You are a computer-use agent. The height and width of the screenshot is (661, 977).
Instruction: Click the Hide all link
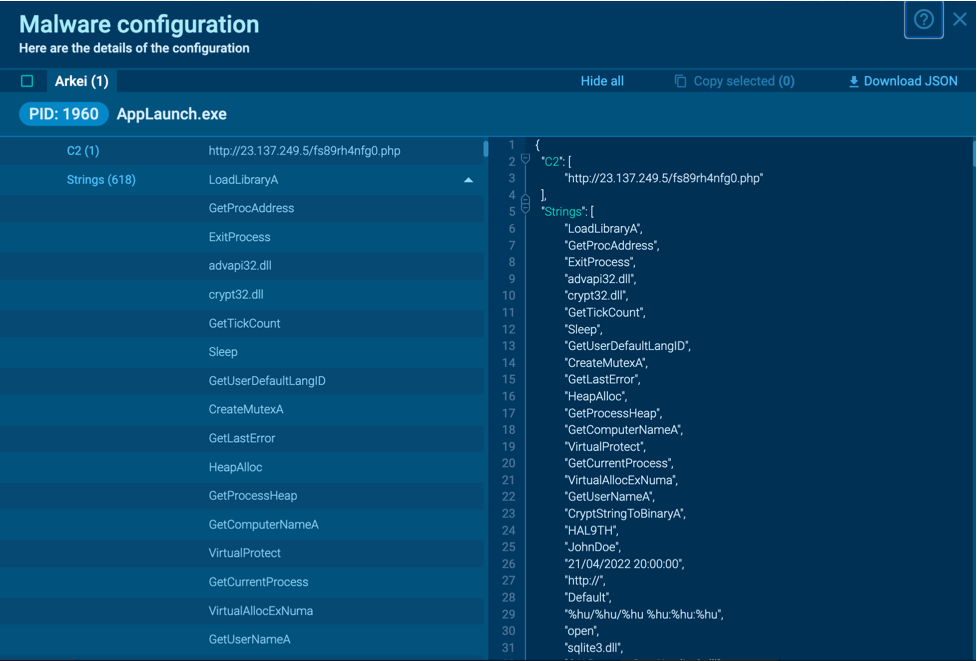pyautogui.click(x=602, y=81)
